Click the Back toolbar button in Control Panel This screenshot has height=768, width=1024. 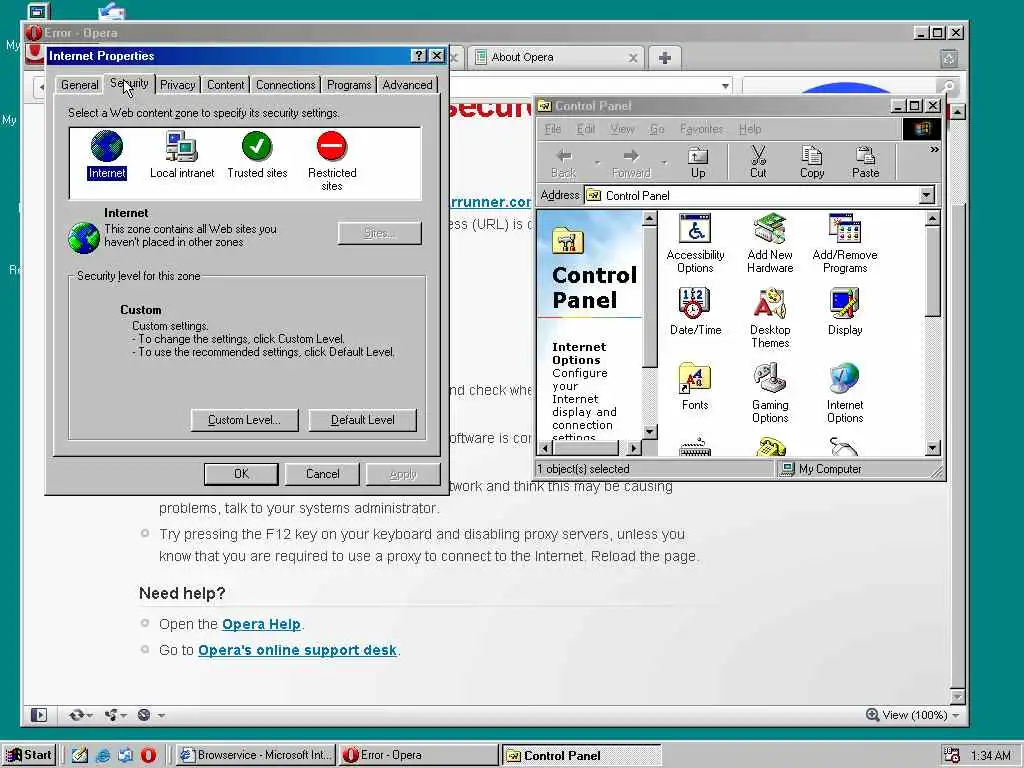click(563, 162)
